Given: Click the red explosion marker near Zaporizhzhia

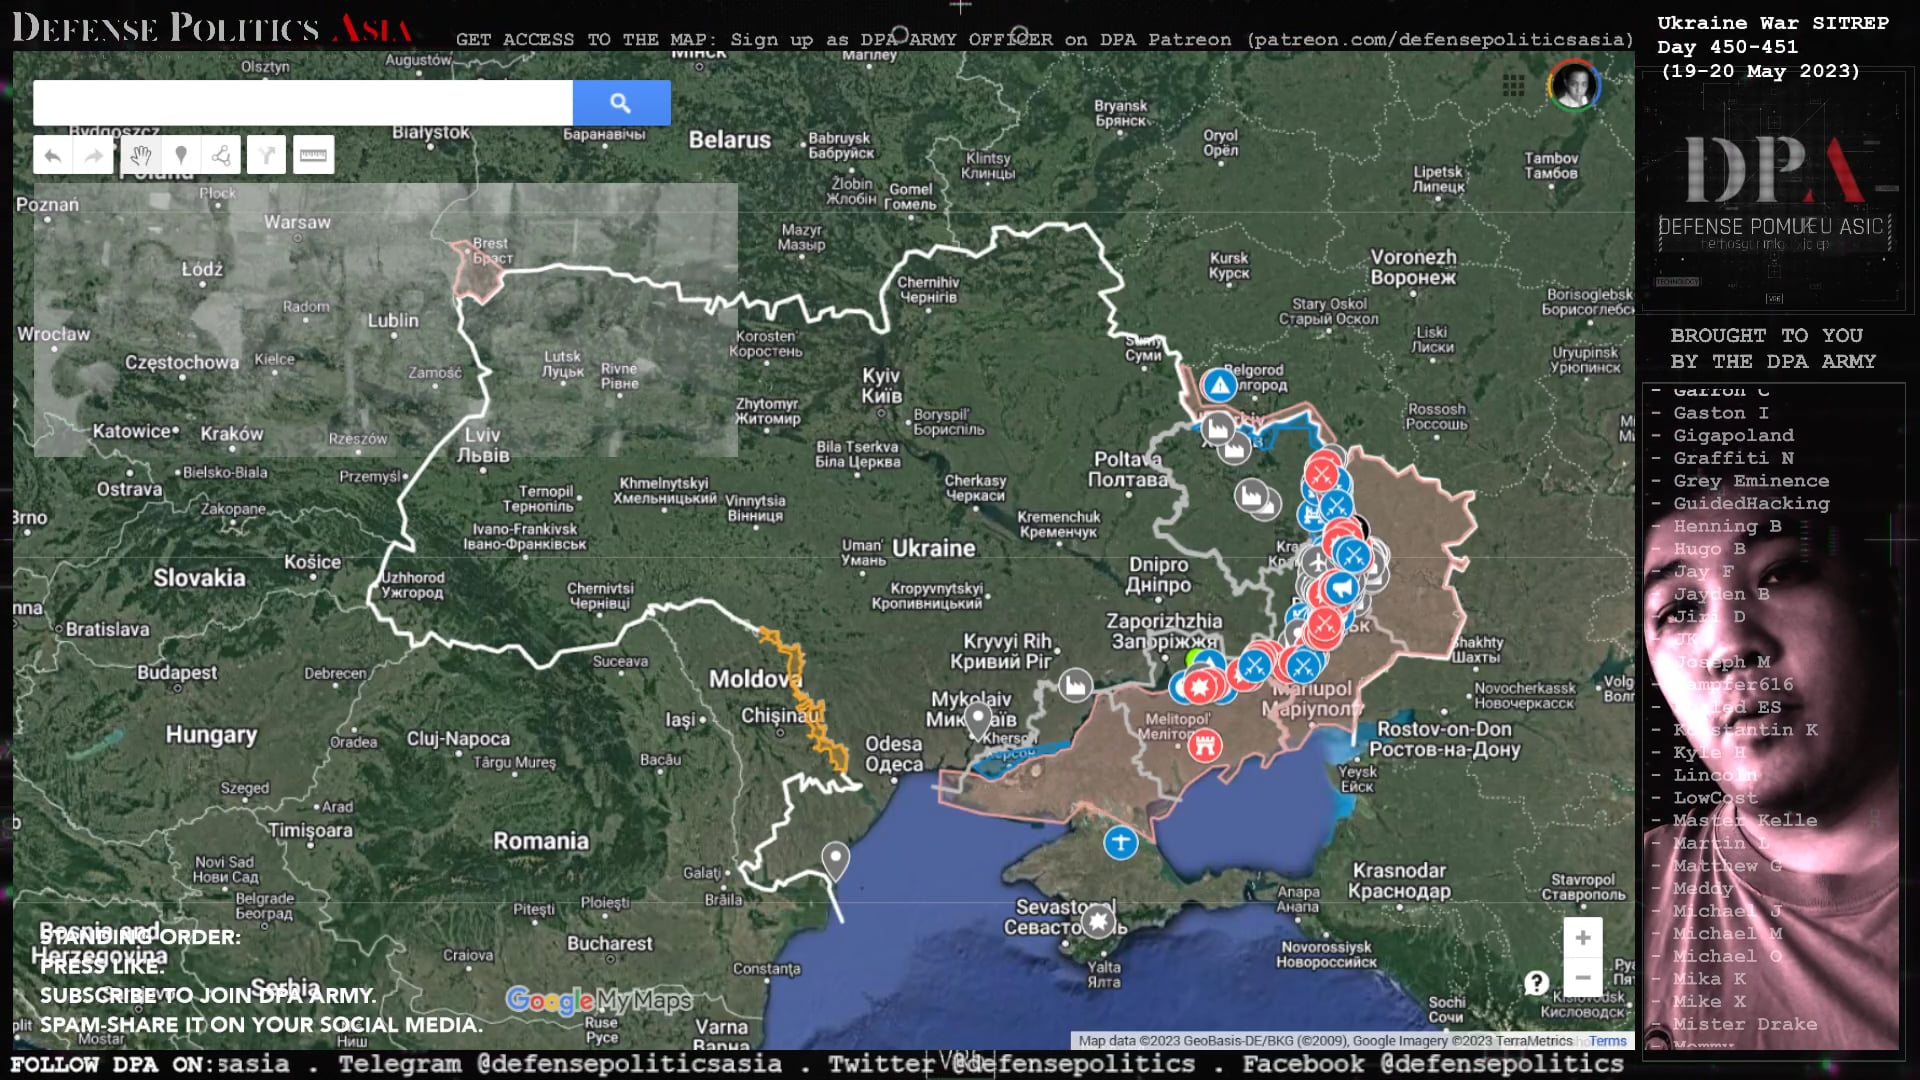Looking at the screenshot, I should click(1201, 687).
